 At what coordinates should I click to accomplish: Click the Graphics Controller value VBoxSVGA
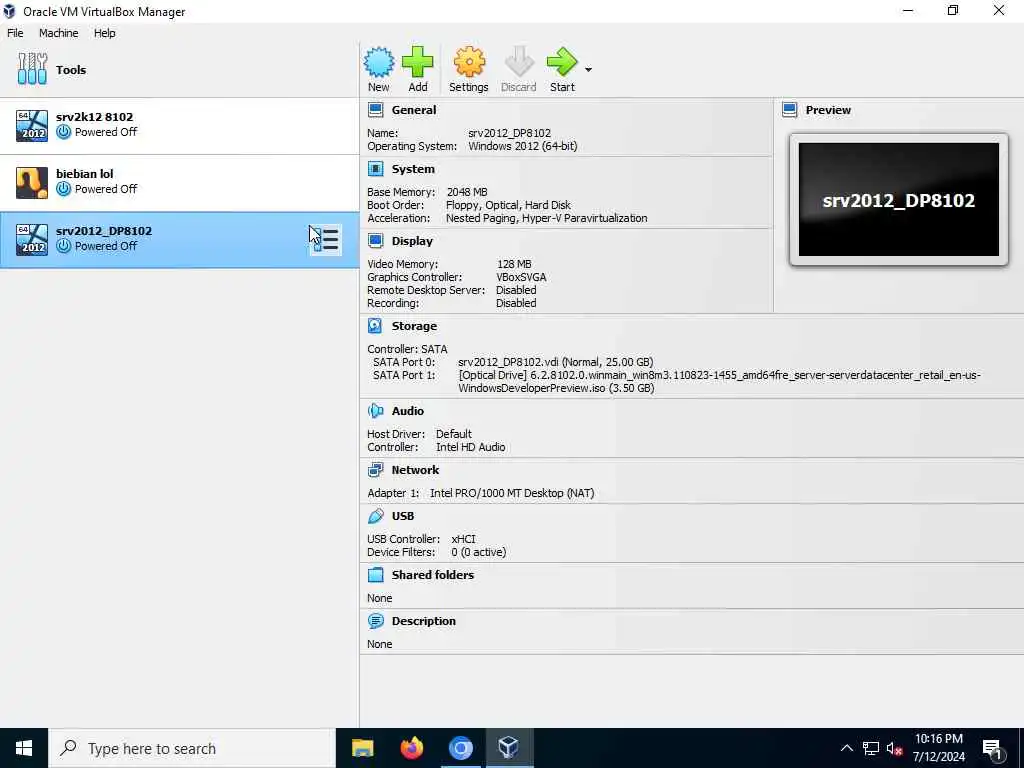click(521, 277)
